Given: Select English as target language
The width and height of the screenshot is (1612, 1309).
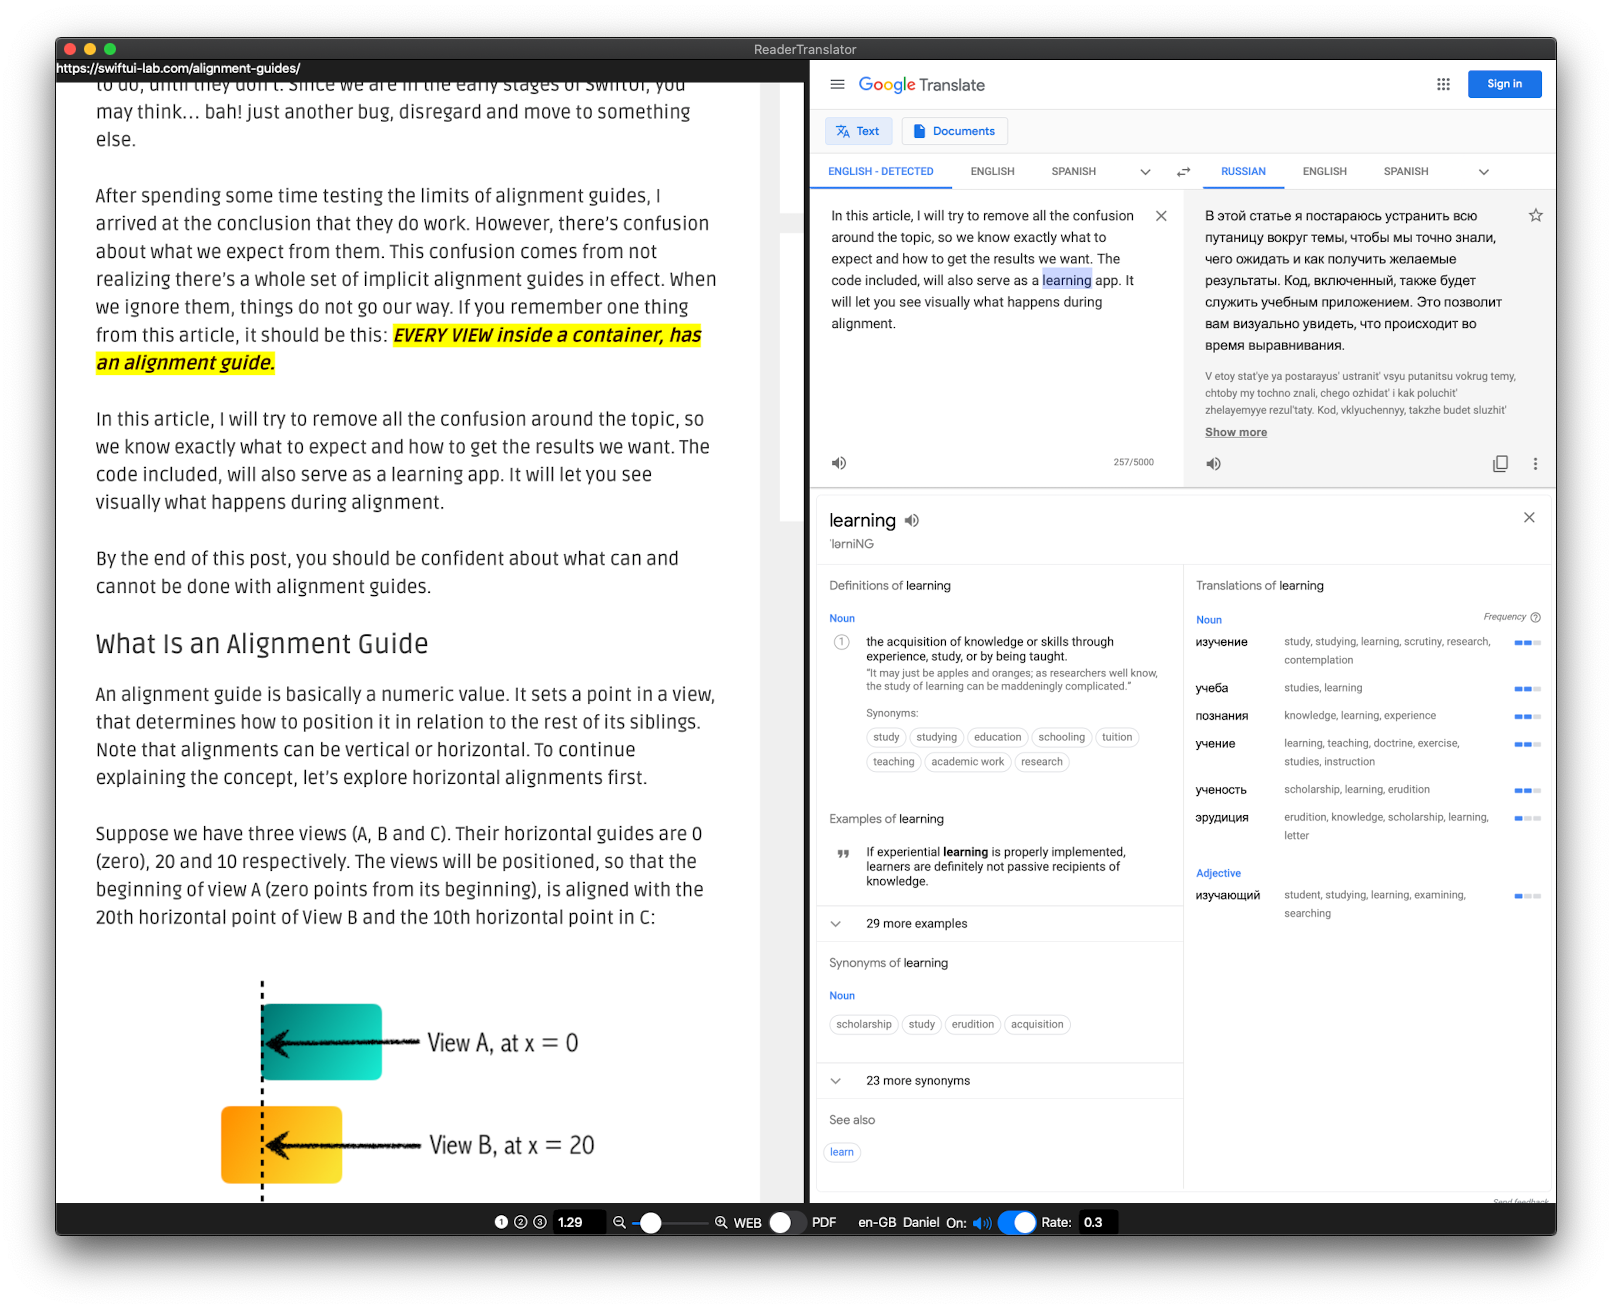Looking at the screenshot, I should pos(1324,171).
